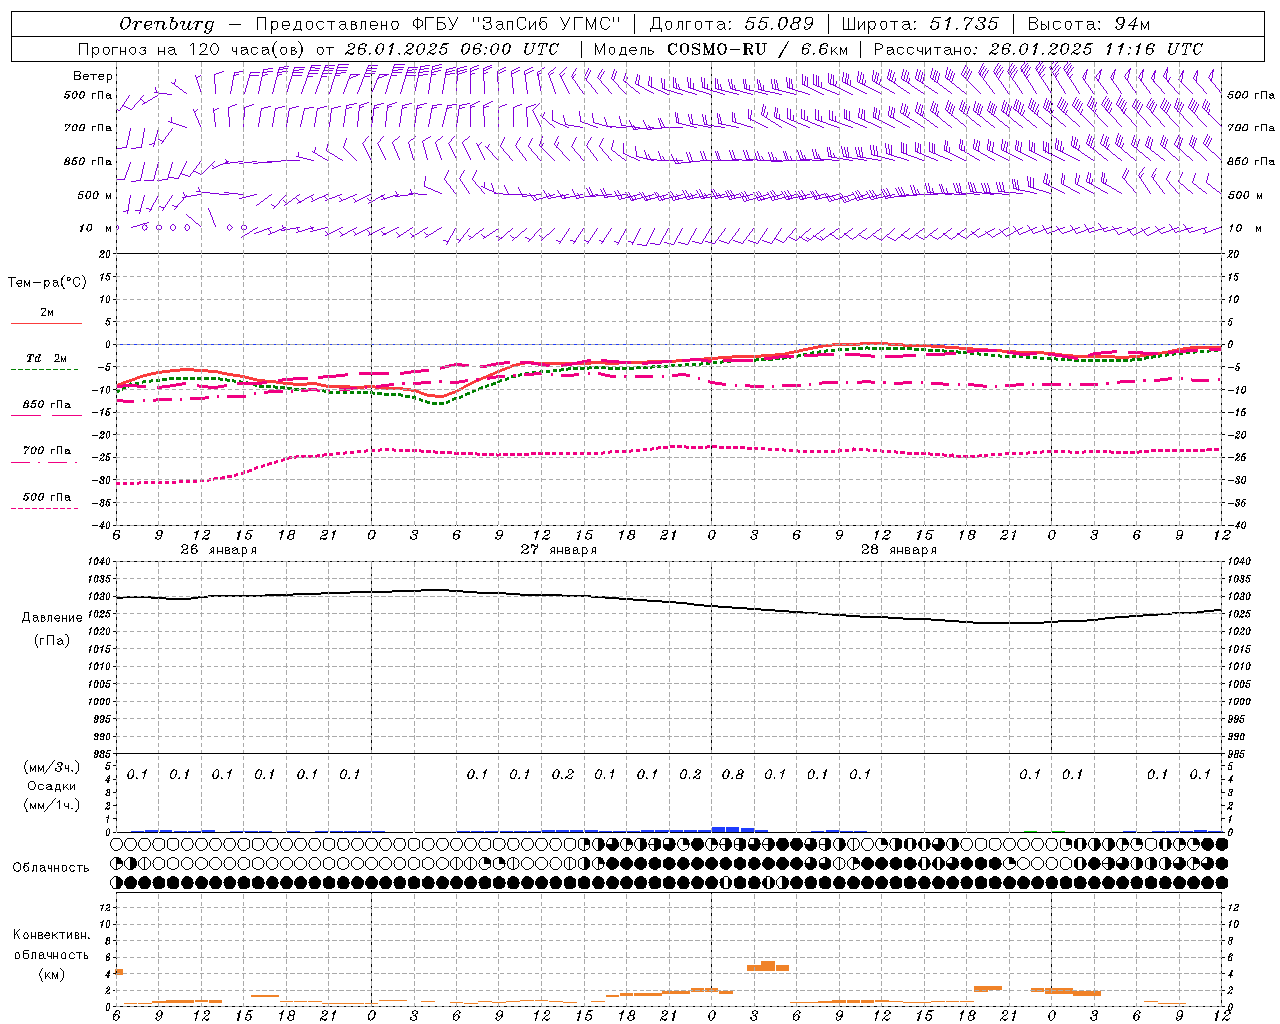1280x1024 pixels.
Task: Click the date label 26 января
Action: pyautogui.click(x=218, y=550)
